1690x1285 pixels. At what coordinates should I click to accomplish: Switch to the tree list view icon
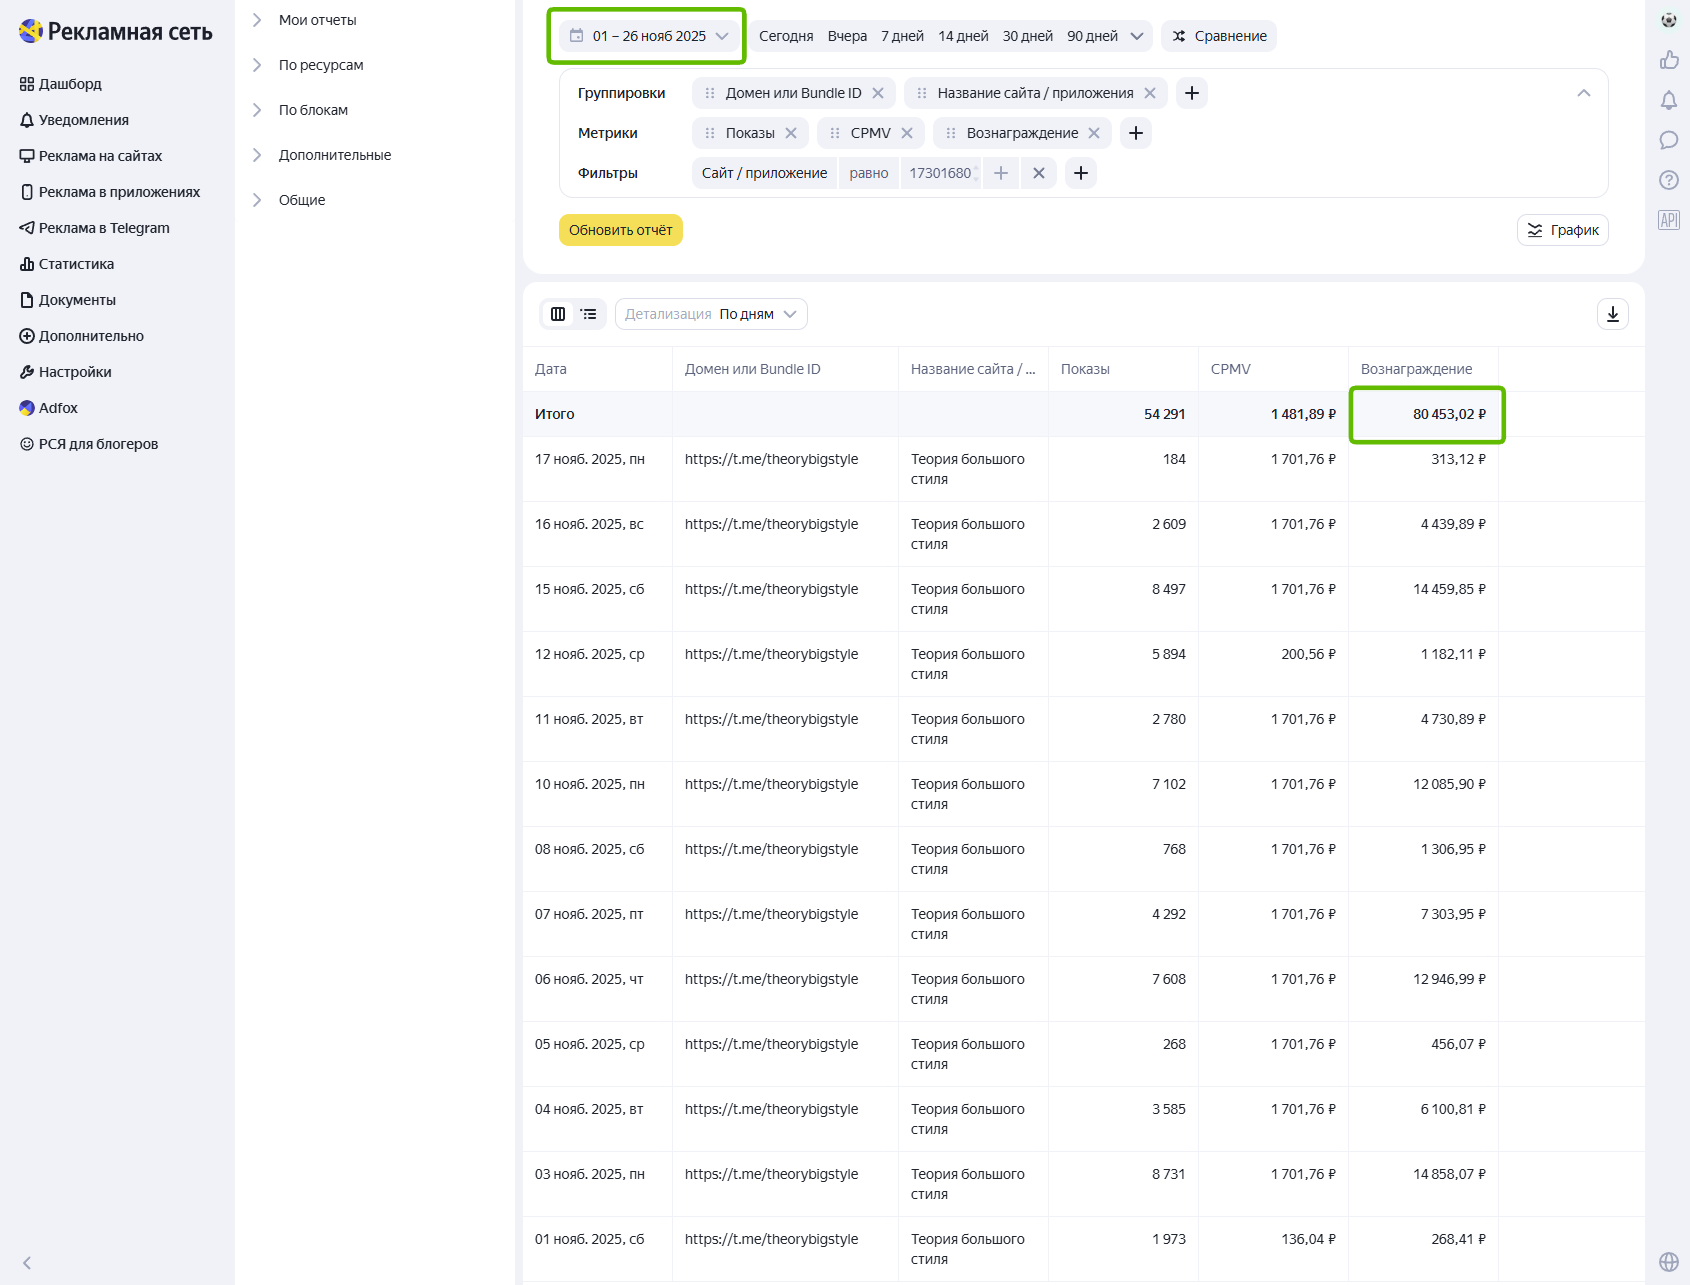click(589, 314)
